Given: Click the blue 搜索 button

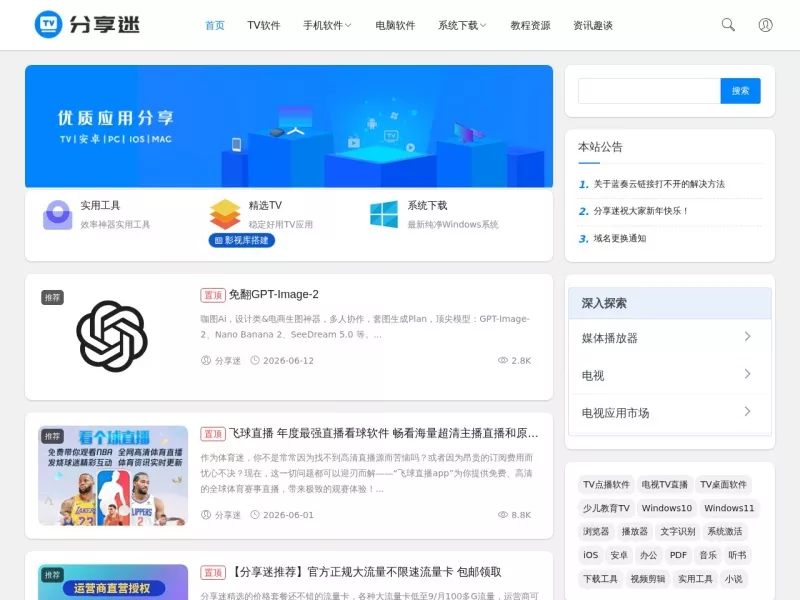Looking at the screenshot, I should pyautogui.click(x=740, y=91).
